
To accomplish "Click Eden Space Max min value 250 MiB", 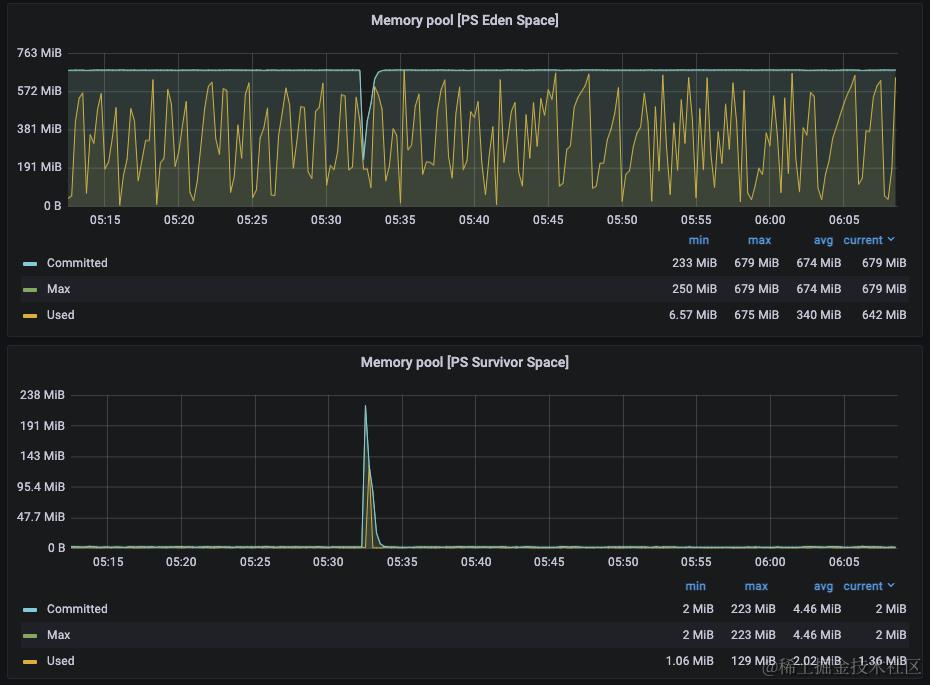I will (694, 289).
